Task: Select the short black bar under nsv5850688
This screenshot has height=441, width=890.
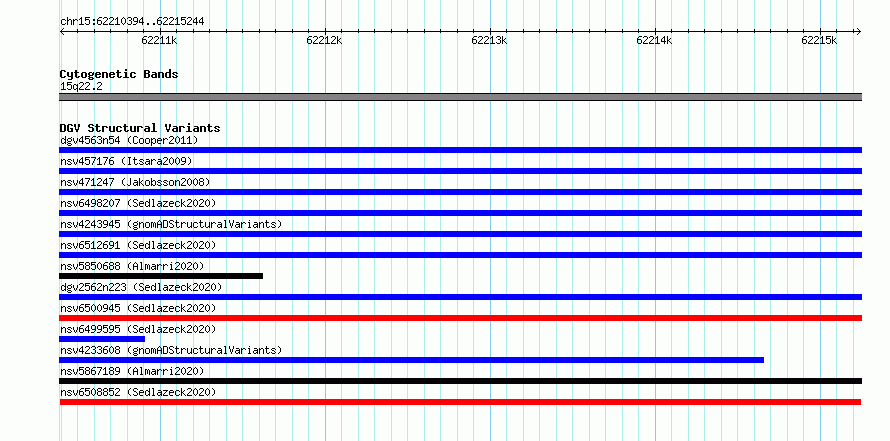Action: (161, 276)
